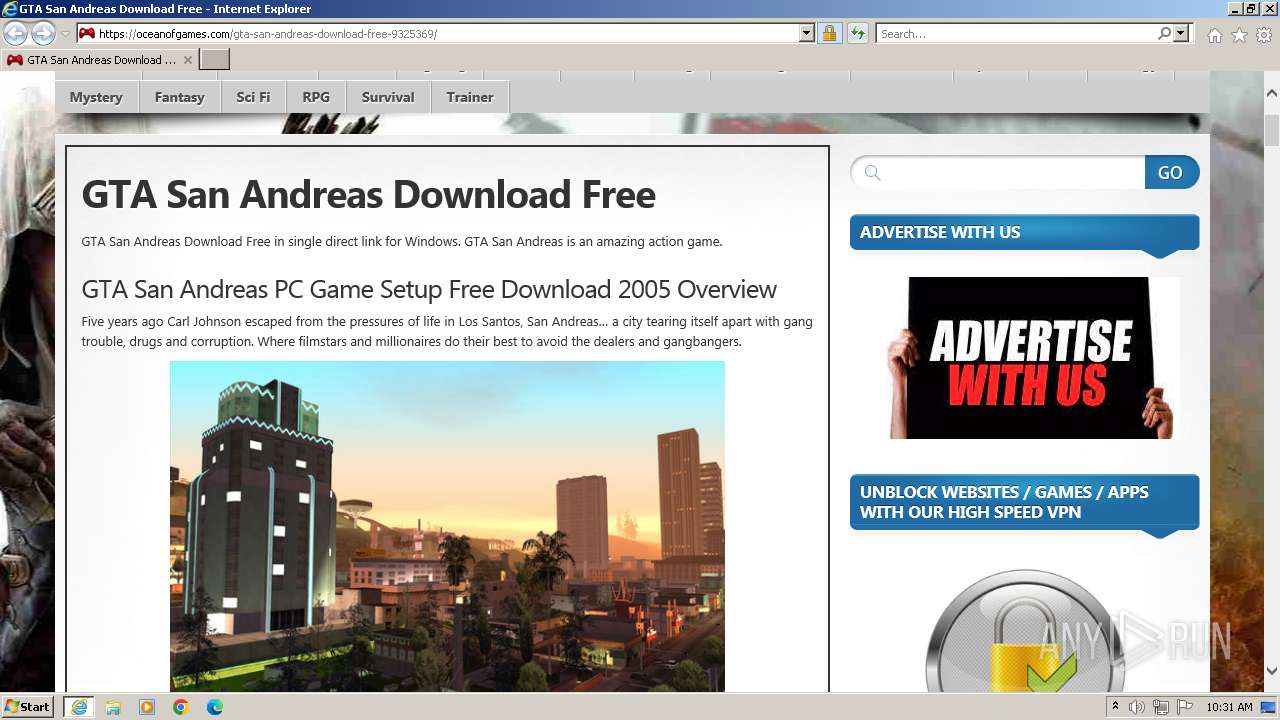The image size is (1280, 720).
Task: Click the Show Desktop button
Action: (x=1270, y=707)
